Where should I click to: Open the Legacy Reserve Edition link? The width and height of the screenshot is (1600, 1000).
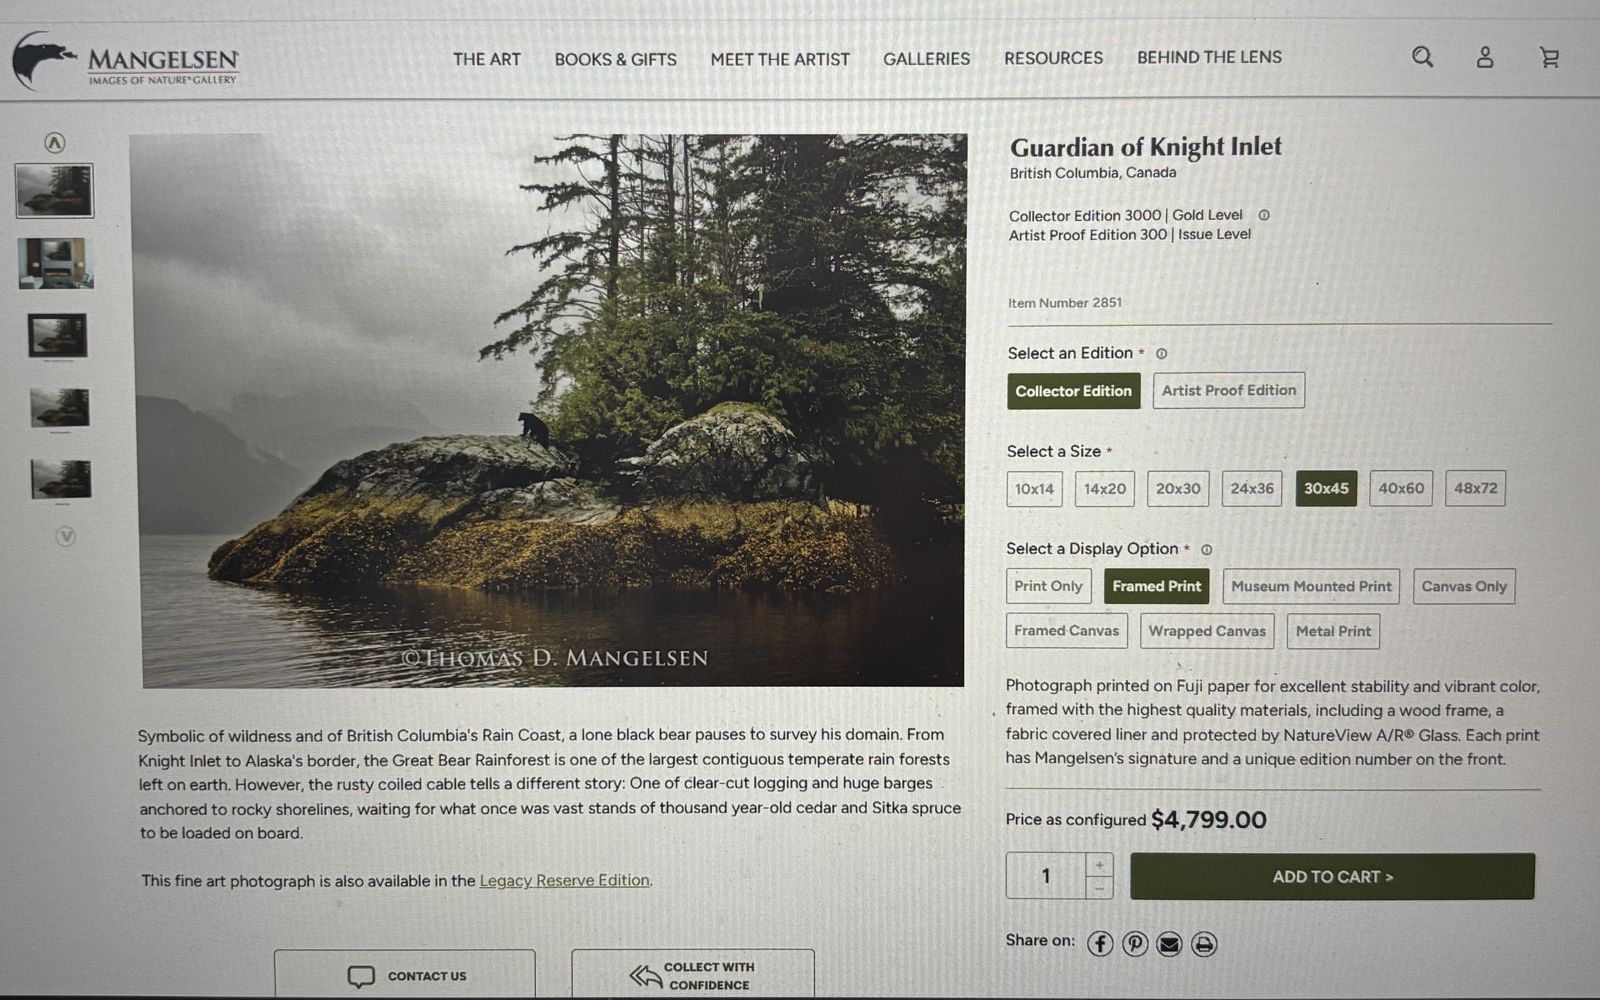pos(564,881)
